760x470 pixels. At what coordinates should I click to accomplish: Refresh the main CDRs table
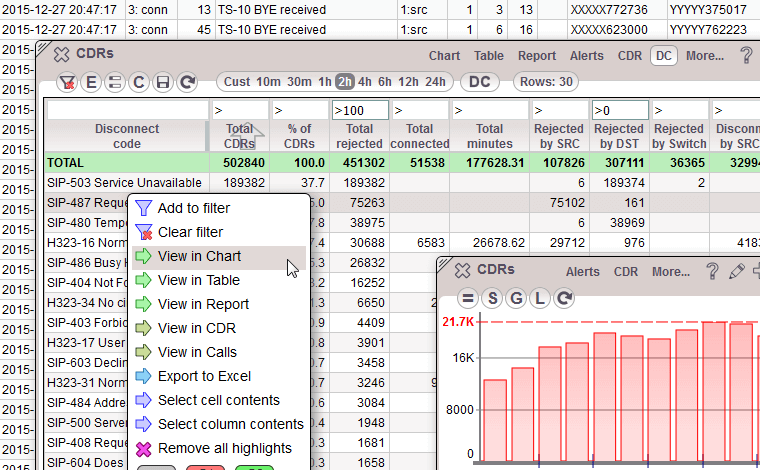(186, 82)
